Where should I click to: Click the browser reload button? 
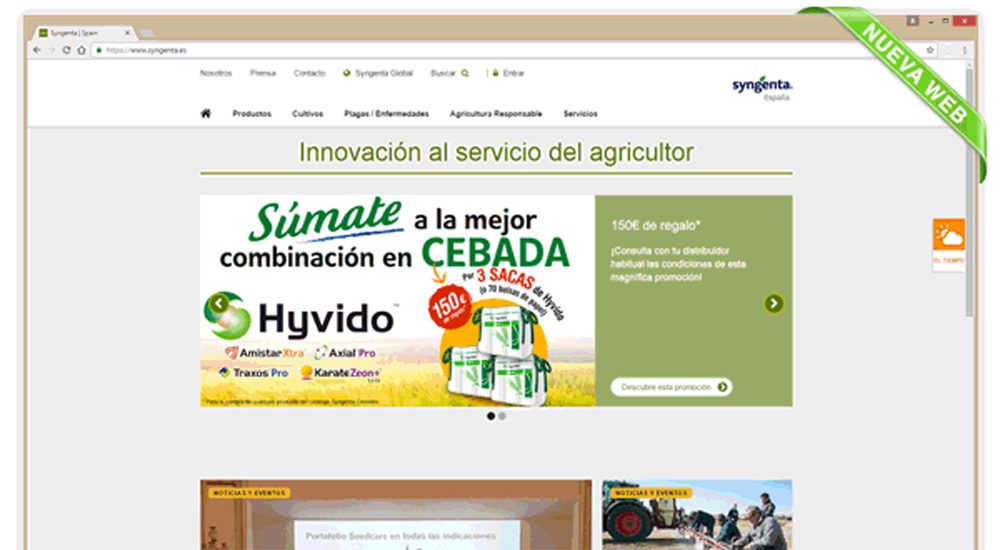[x=67, y=50]
